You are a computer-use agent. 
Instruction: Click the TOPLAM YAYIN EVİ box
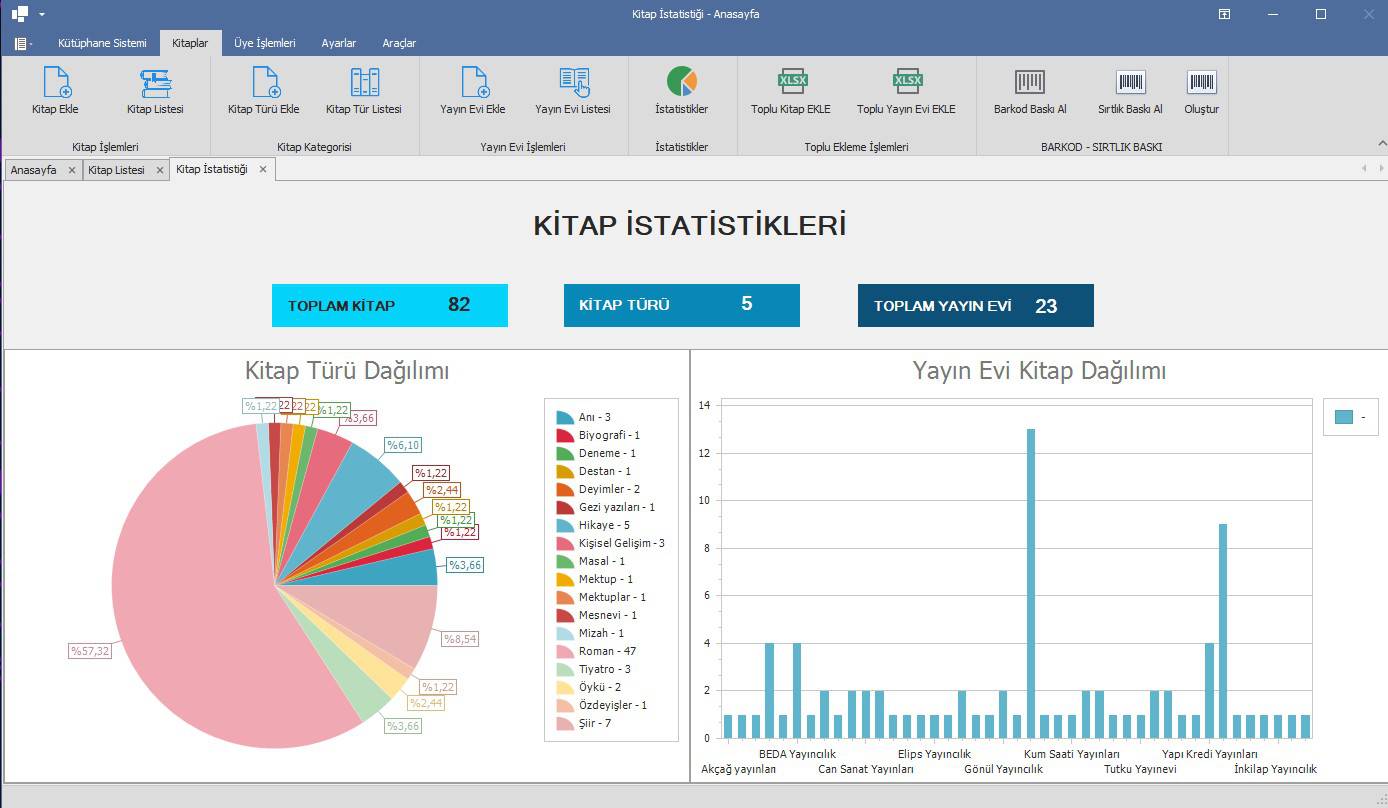coord(975,305)
